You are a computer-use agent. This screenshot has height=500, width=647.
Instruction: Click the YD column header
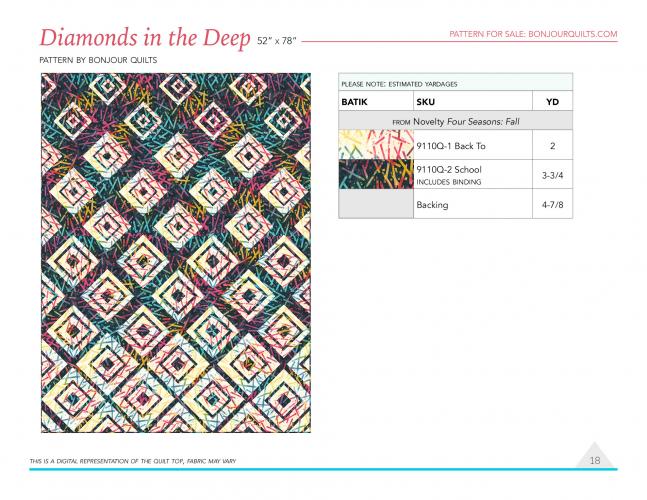click(x=552, y=102)
